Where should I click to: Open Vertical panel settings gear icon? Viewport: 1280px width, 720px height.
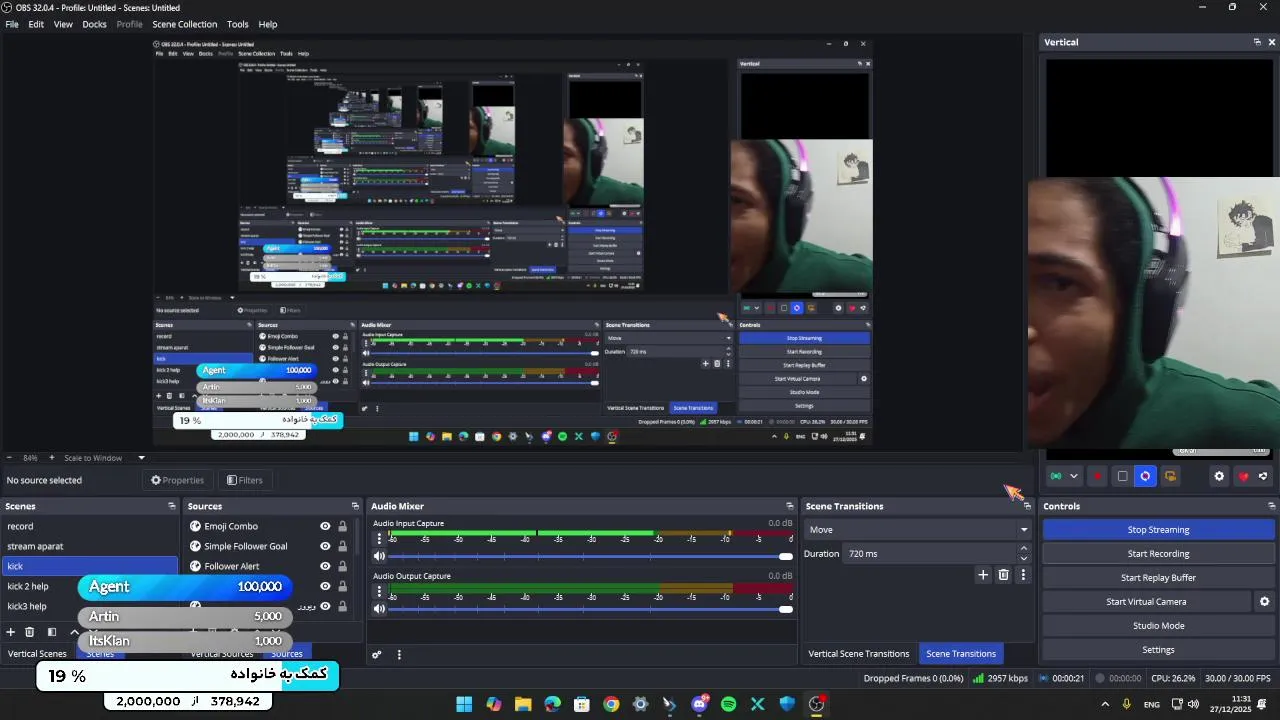[1219, 476]
